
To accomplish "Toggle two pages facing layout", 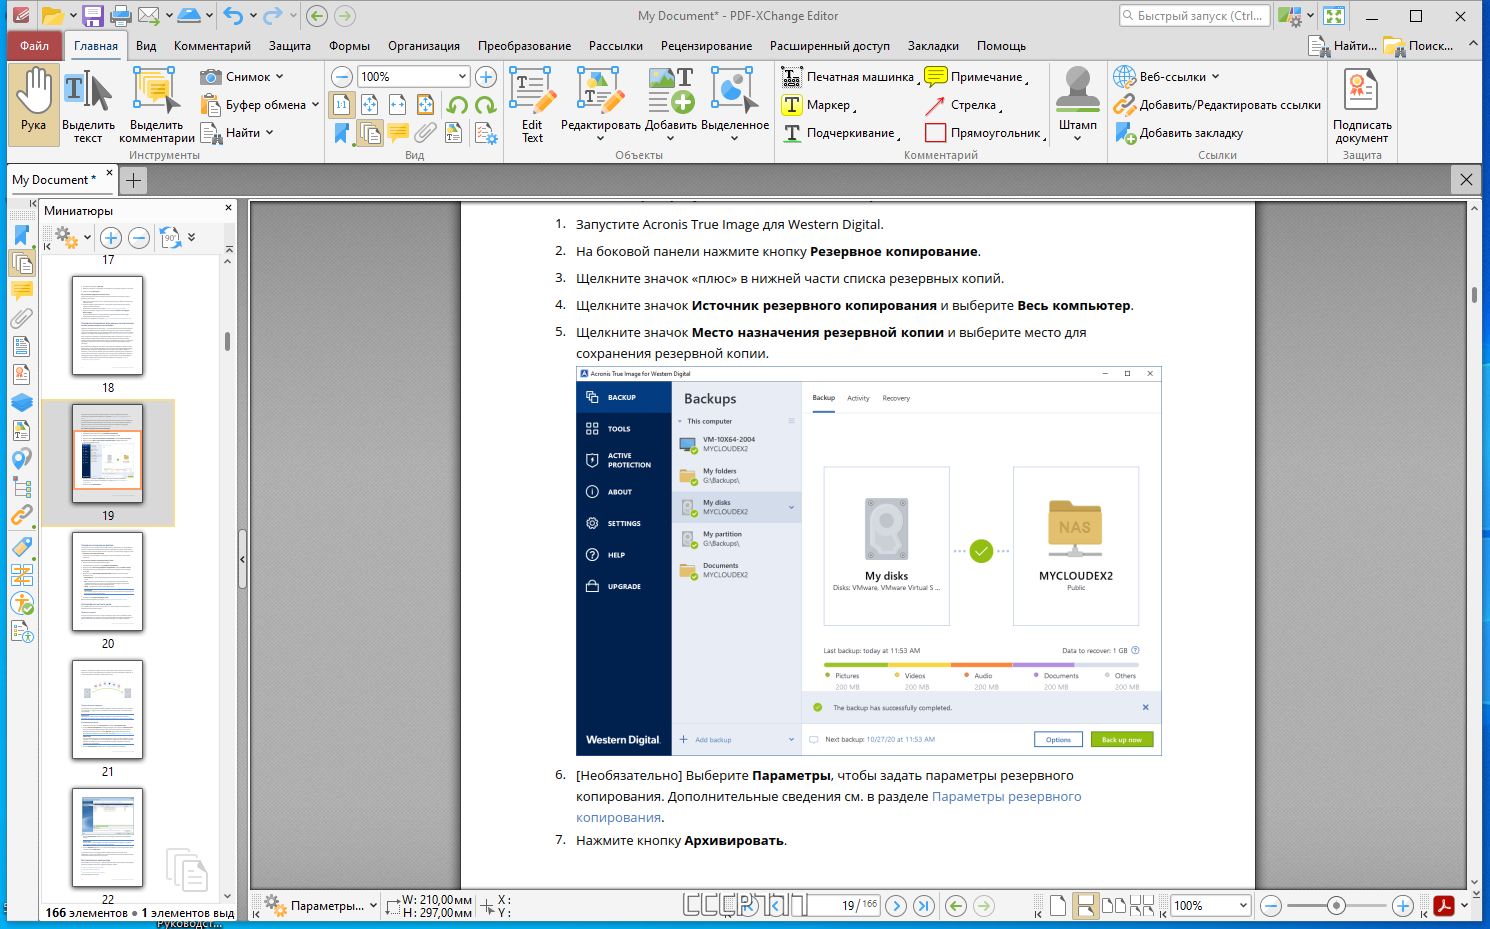I will 1114,906.
